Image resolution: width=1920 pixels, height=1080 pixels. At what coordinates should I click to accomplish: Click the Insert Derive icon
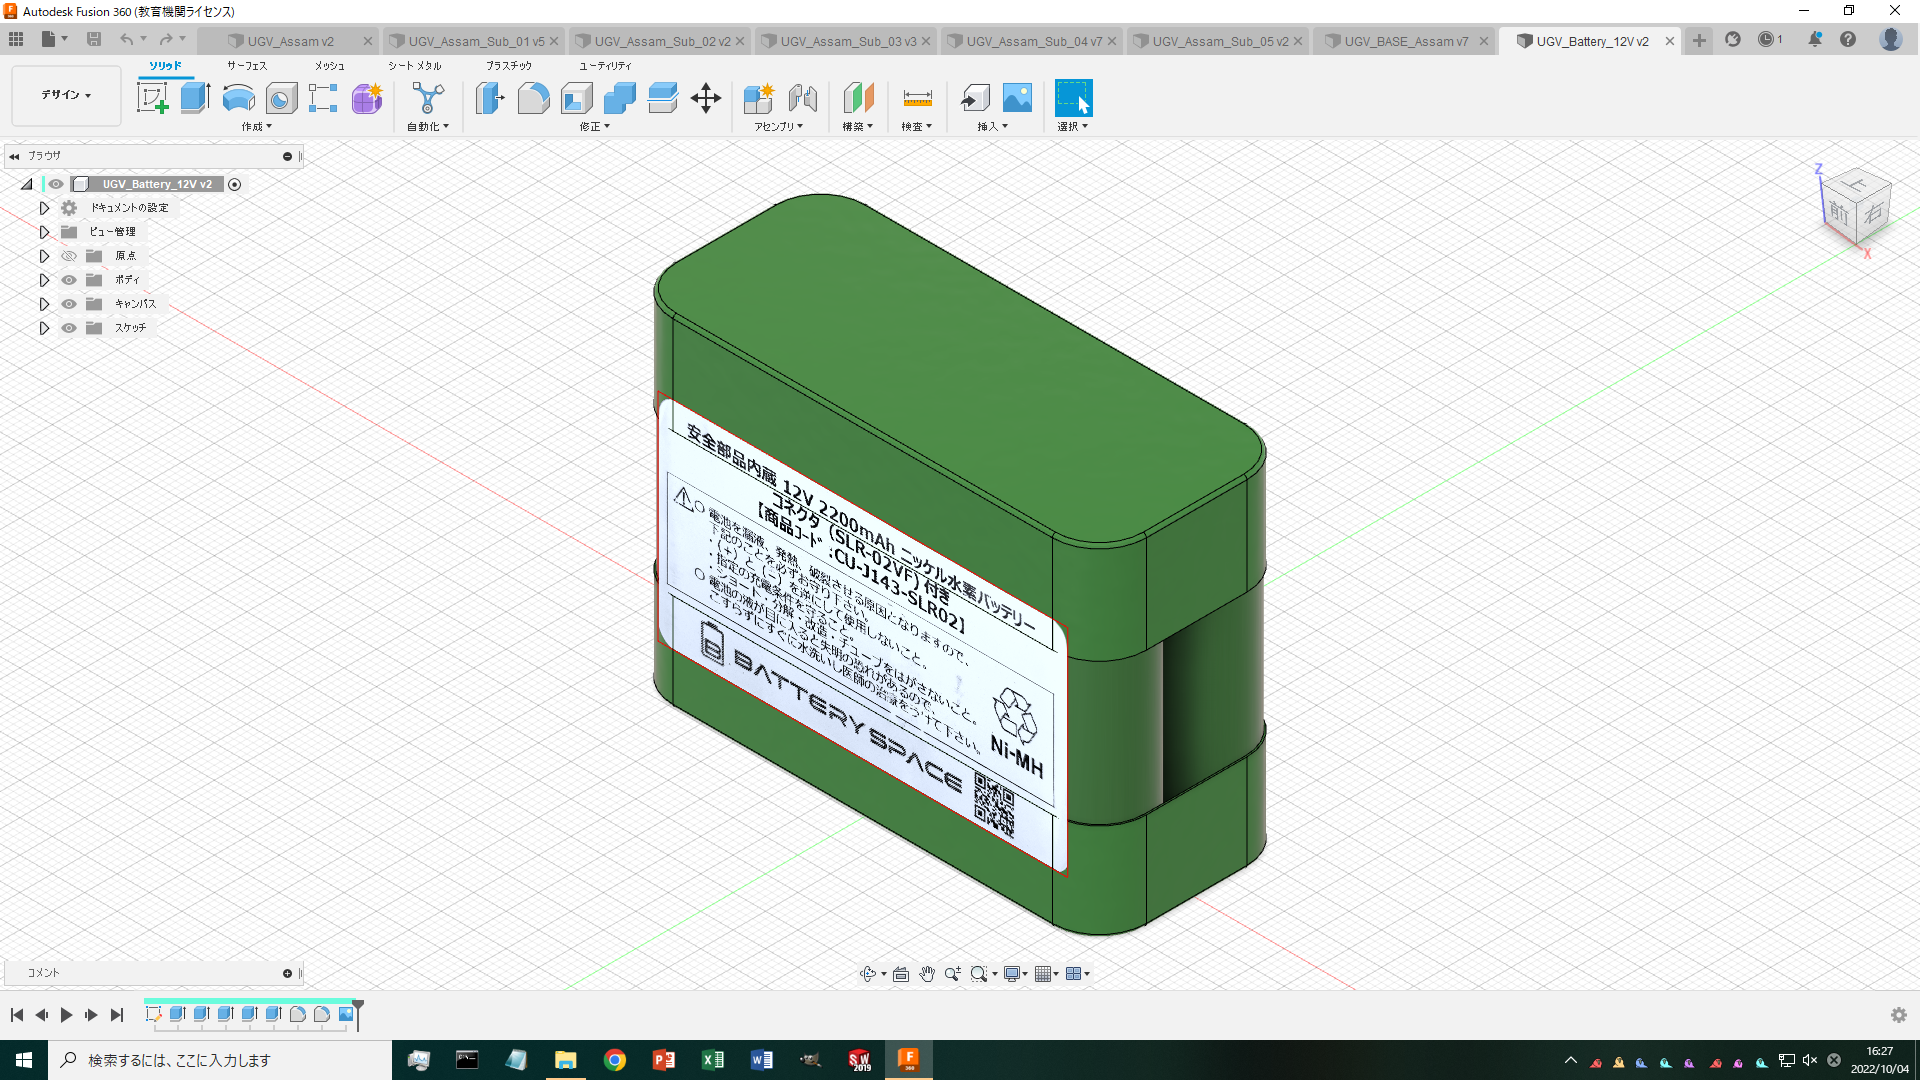pos(975,98)
